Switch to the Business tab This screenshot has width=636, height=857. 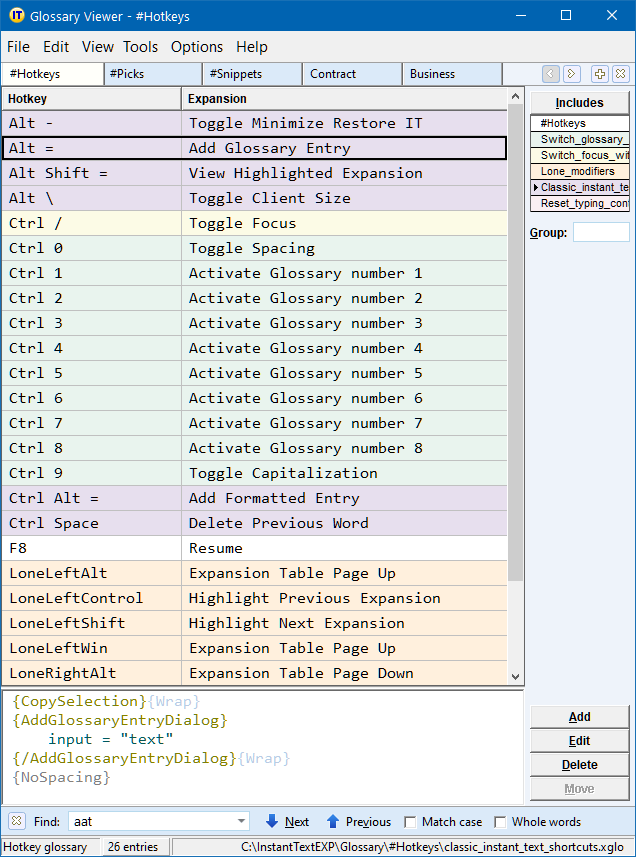point(452,74)
